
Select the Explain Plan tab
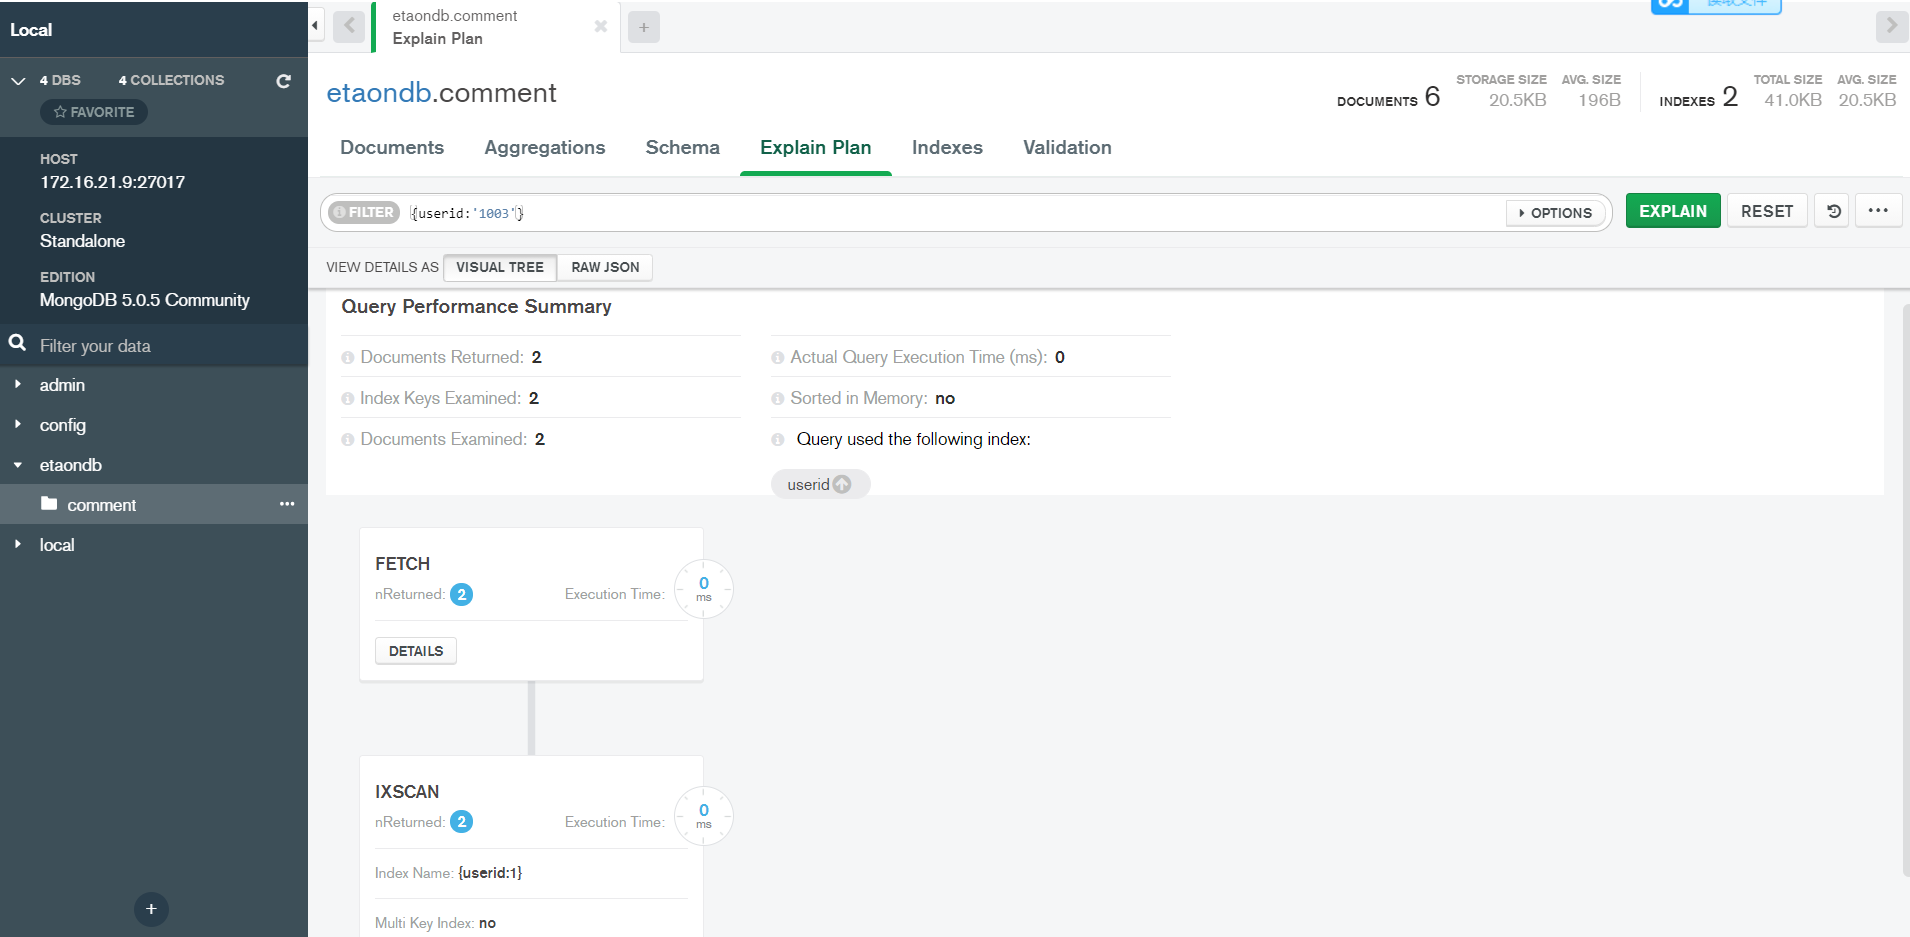816,148
